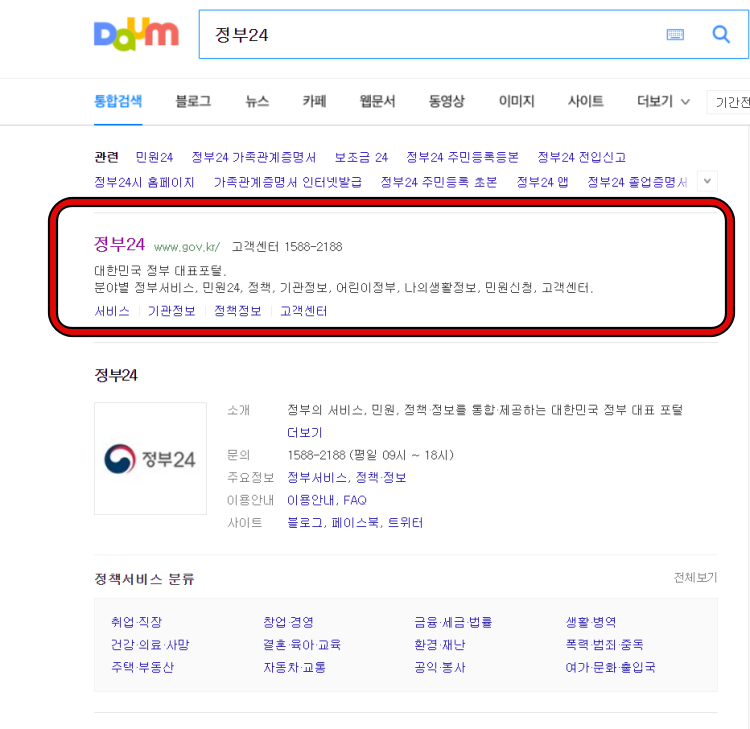
Task: Open the 고객센터 sublink under 정부24 result
Action: point(303,311)
